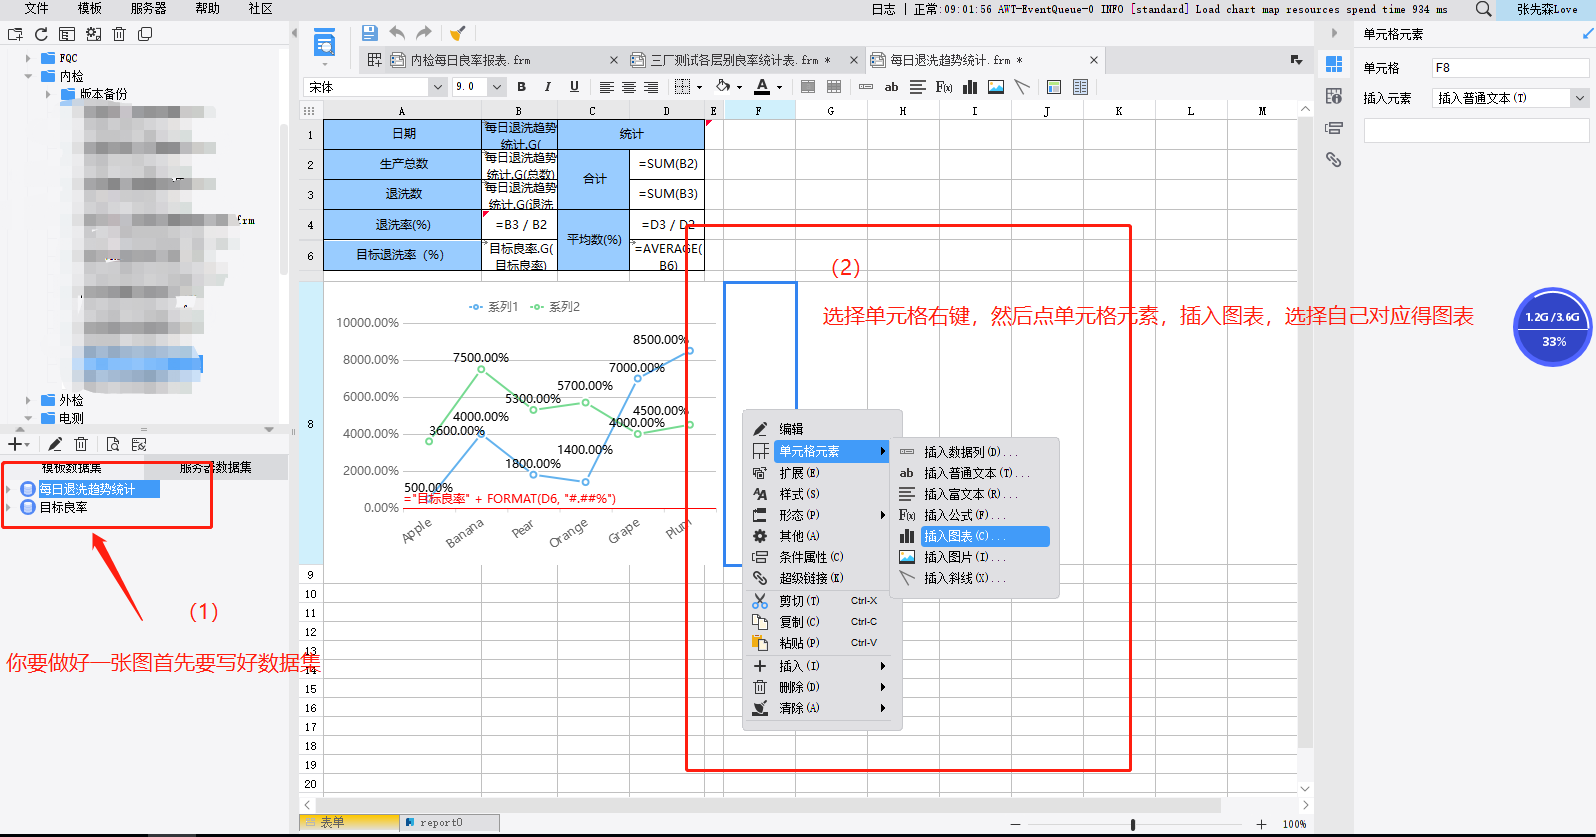The width and height of the screenshot is (1596, 837).
Task: Open the font name 宋体 dropdown
Action: pos(437,87)
